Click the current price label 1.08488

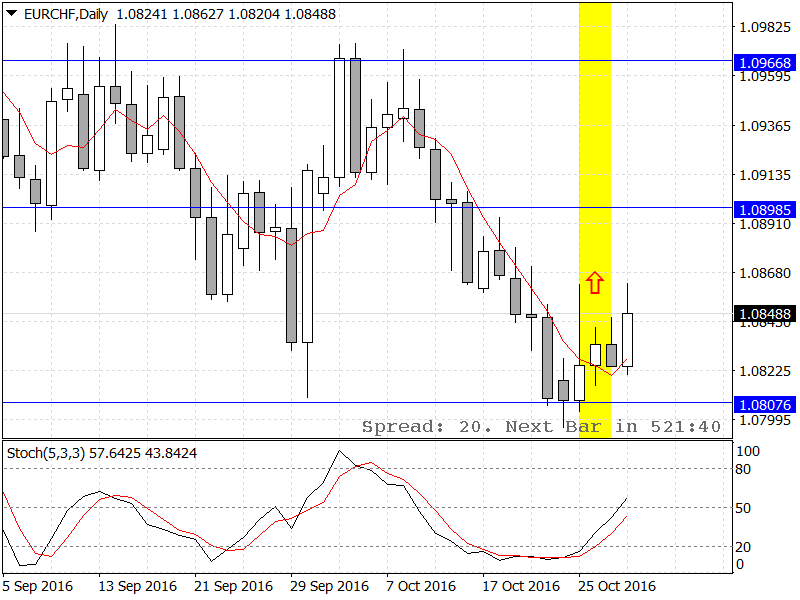[x=765, y=313]
